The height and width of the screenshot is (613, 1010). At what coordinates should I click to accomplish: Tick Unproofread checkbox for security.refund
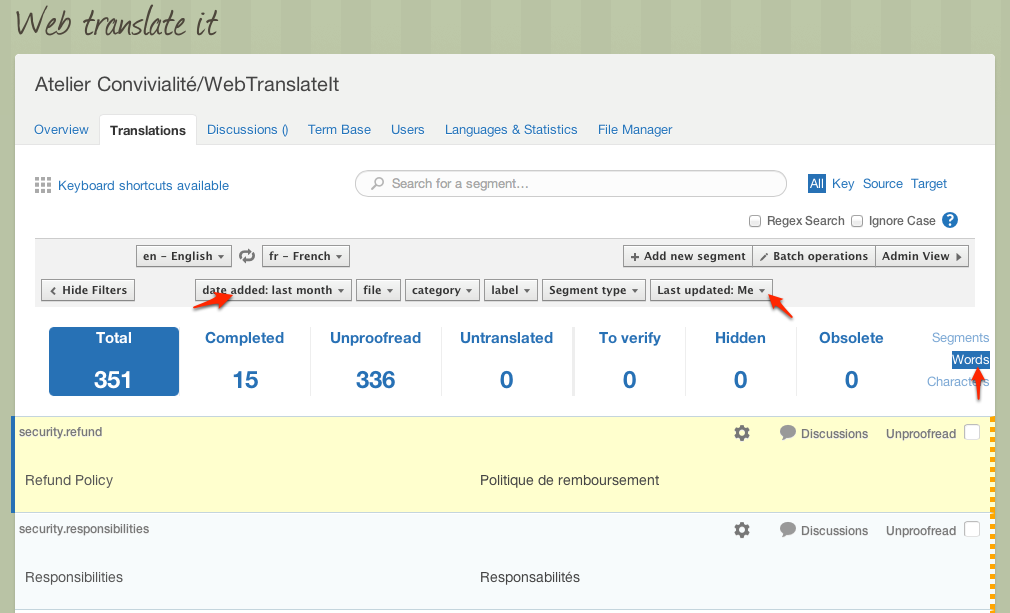[x=972, y=432]
